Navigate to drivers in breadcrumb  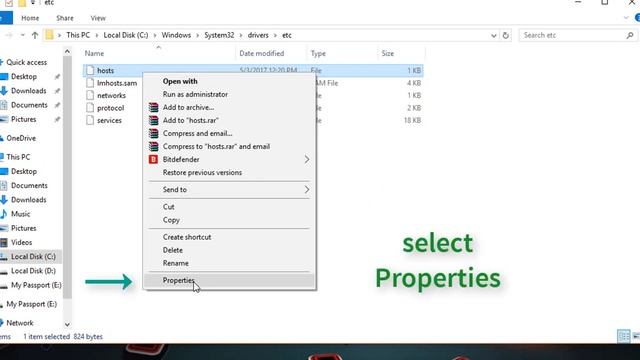[258, 35]
